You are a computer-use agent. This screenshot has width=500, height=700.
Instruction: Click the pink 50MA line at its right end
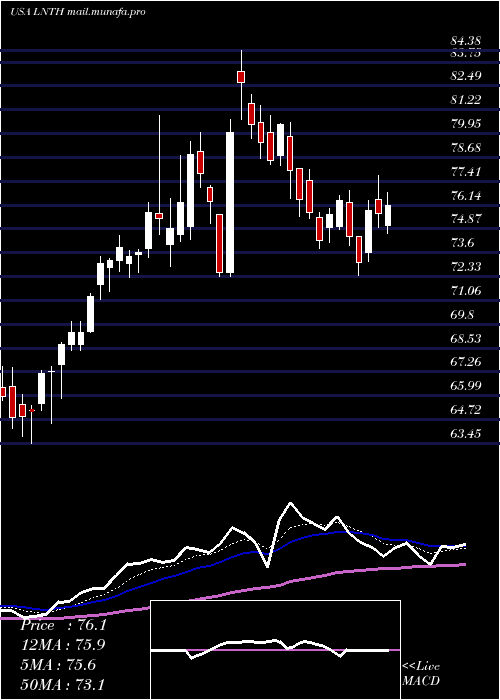[x=464, y=564]
